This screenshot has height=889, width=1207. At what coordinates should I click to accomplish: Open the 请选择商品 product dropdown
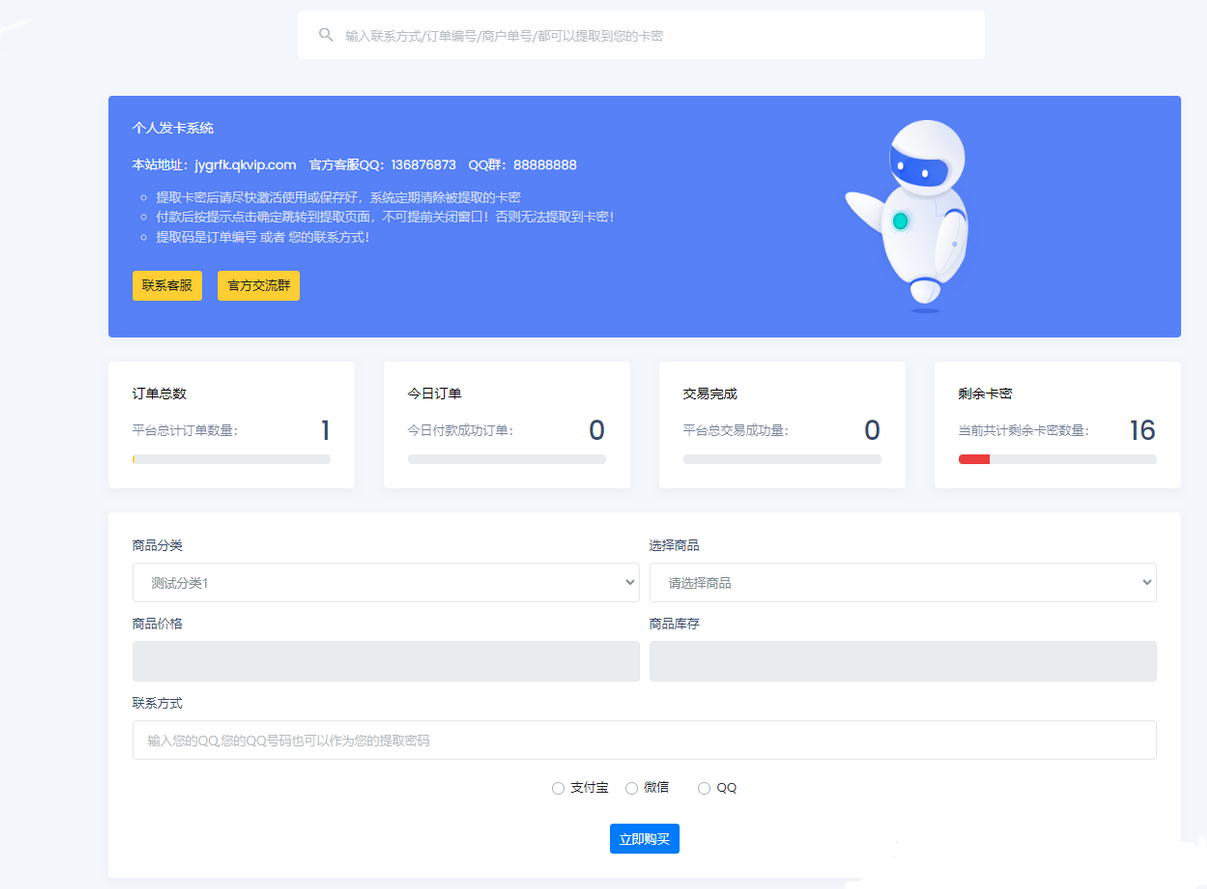click(x=902, y=581)
